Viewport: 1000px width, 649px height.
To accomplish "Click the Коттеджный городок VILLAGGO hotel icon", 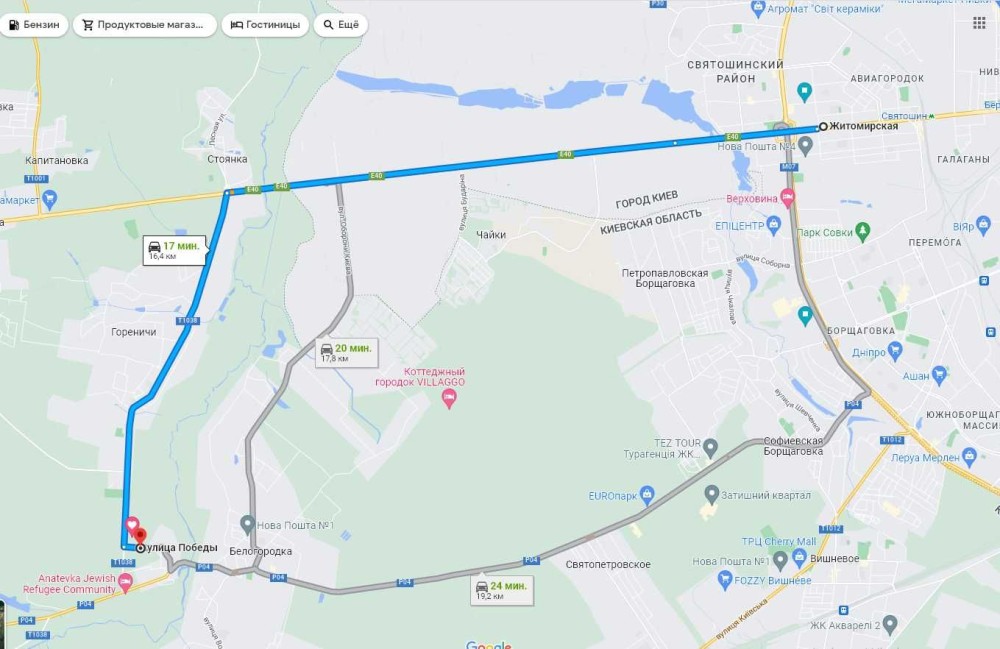I will click(449, 399).
